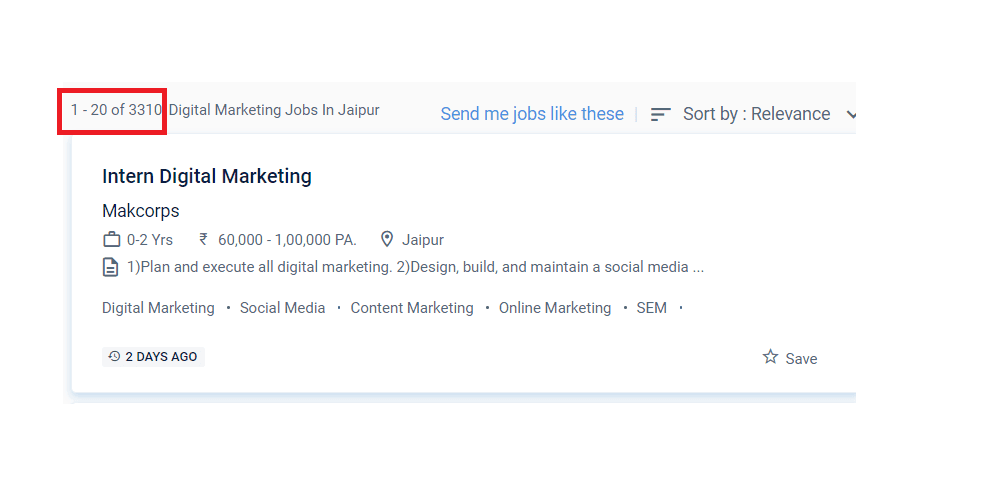Viewport: 1005px width, 499px height.
Task: Click the 1 - 20 of 3310 result count
Action: point(116,110)
